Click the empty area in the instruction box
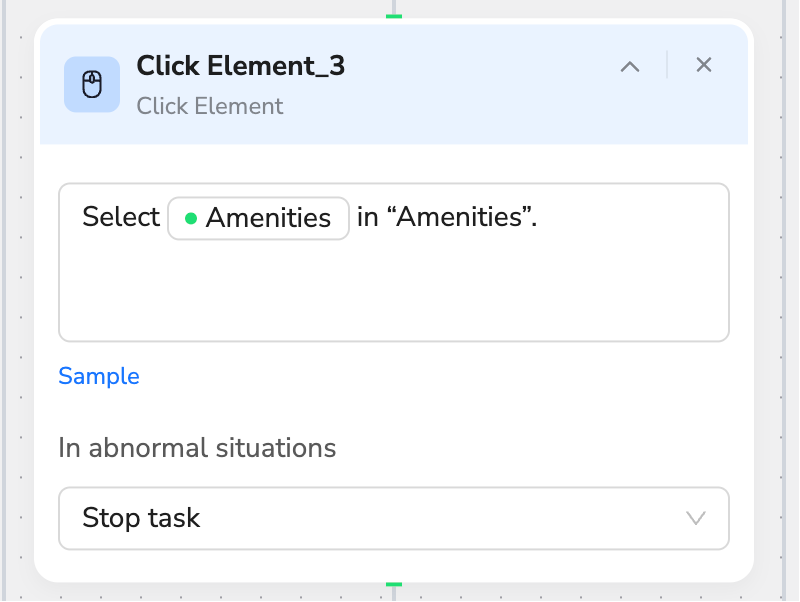 click(393, 291)
